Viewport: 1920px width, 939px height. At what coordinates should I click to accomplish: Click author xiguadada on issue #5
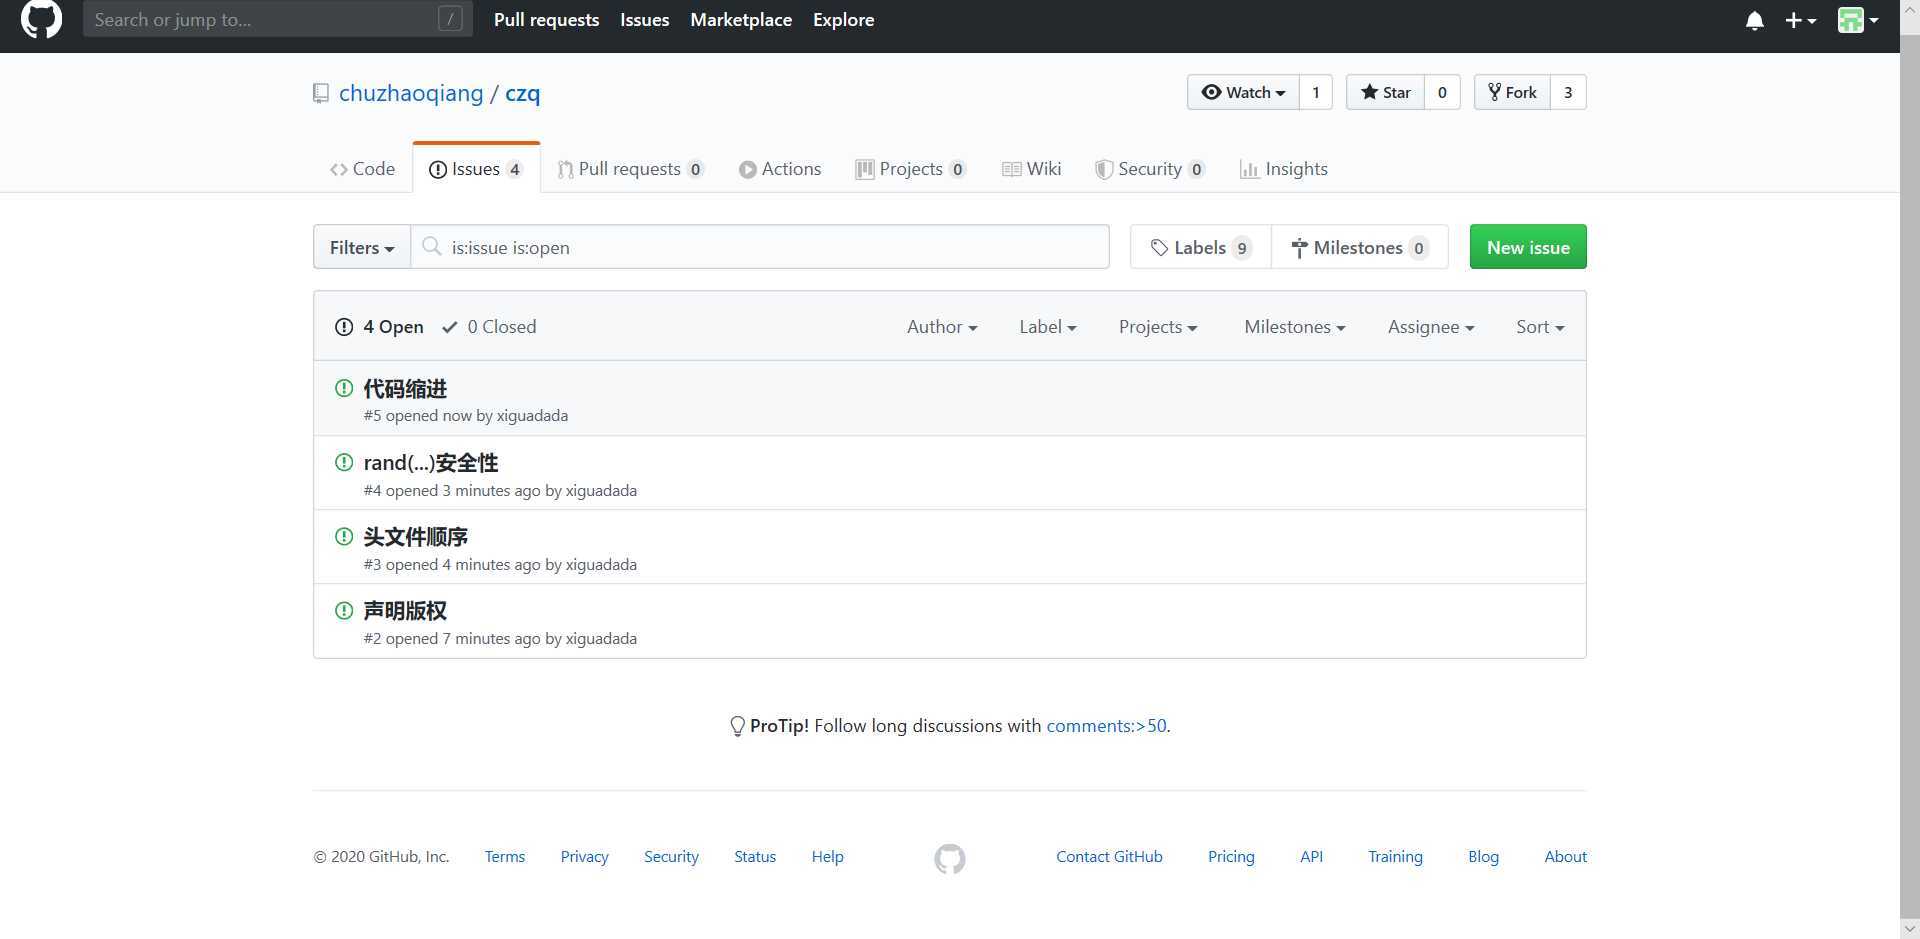[x=532, y=416]
